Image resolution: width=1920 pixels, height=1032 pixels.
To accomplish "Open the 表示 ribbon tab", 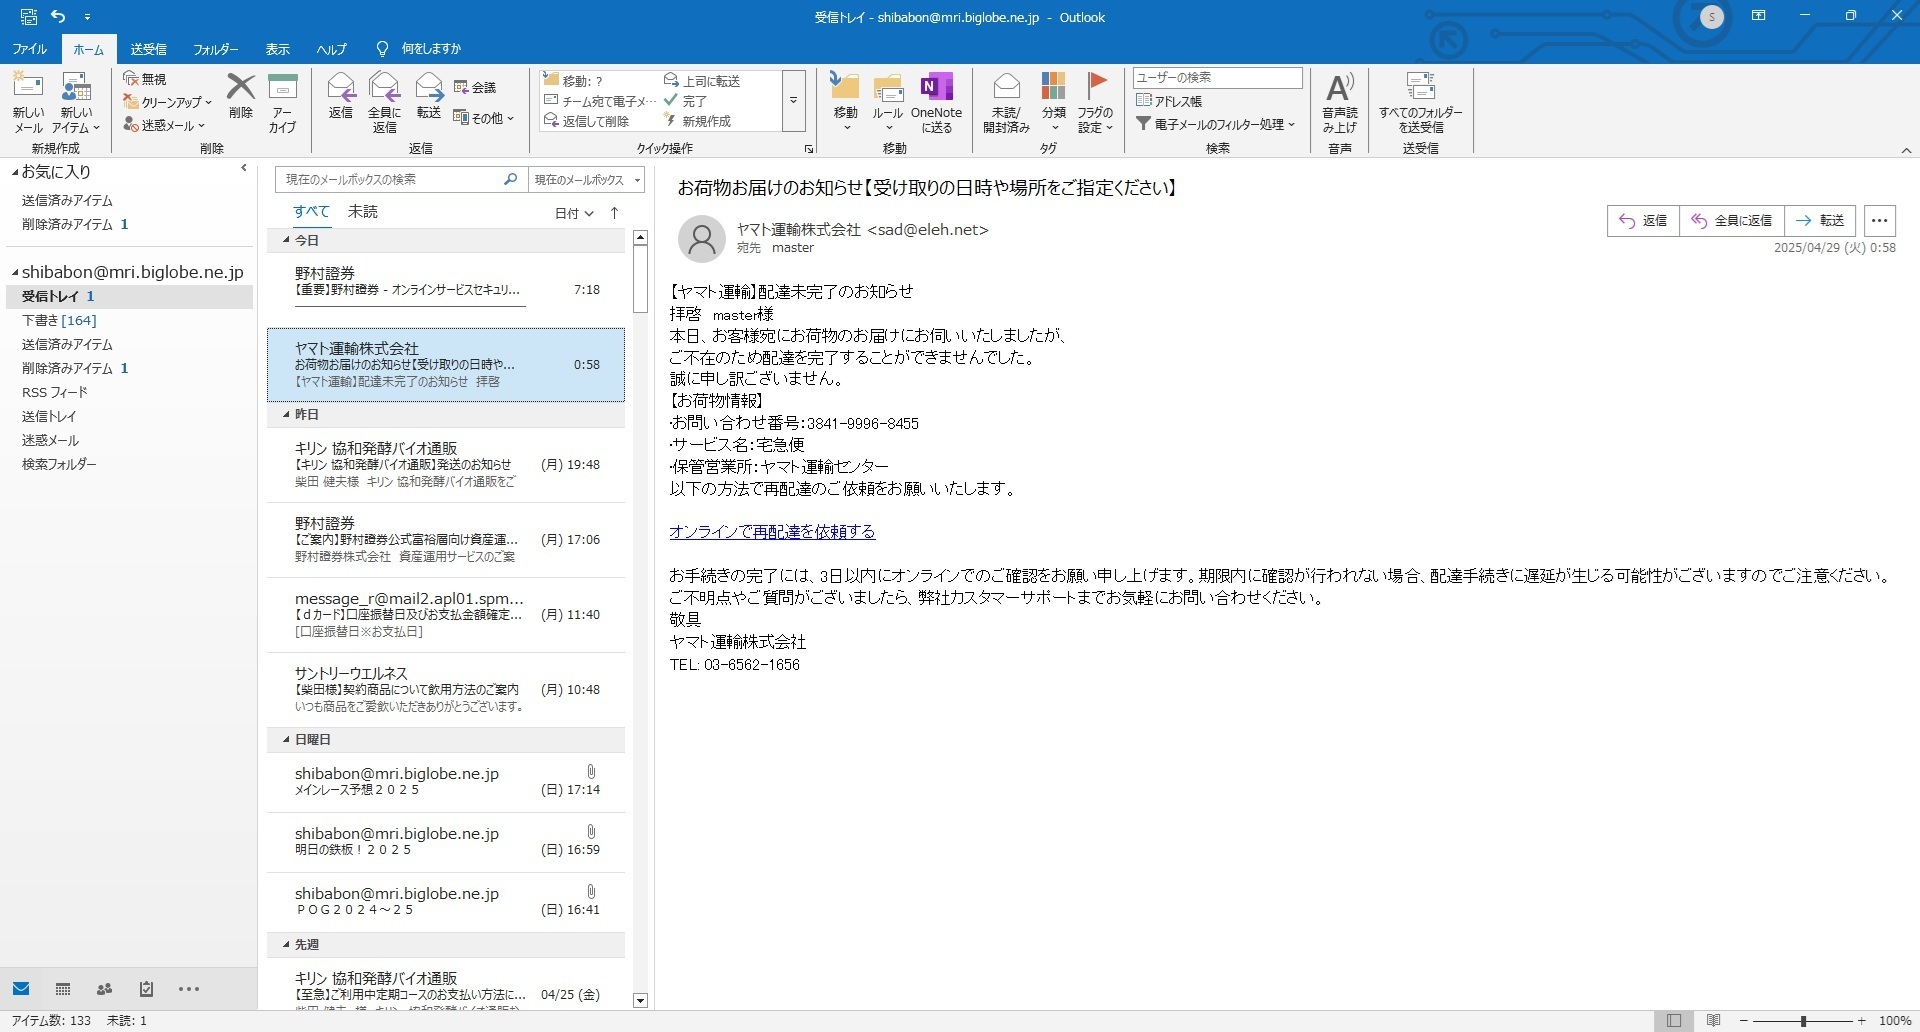I will coord(277,49).
